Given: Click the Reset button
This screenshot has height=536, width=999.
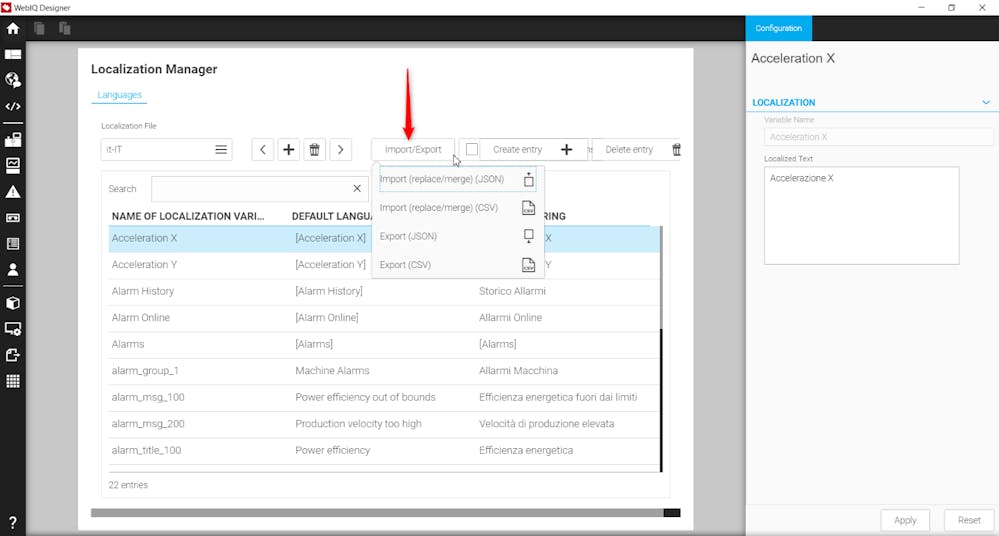Looking at the screenshot, I should (x=969, y=520).
